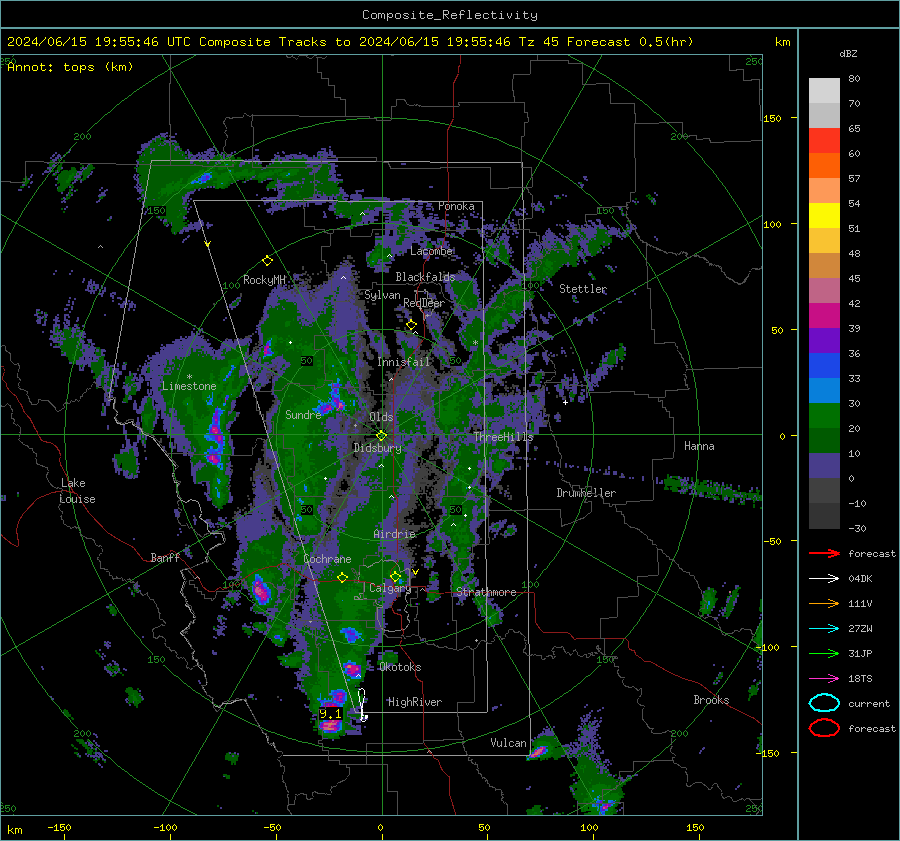The image size is (900, 841).
Task: Click the Vulcan label
Action: 508,743
